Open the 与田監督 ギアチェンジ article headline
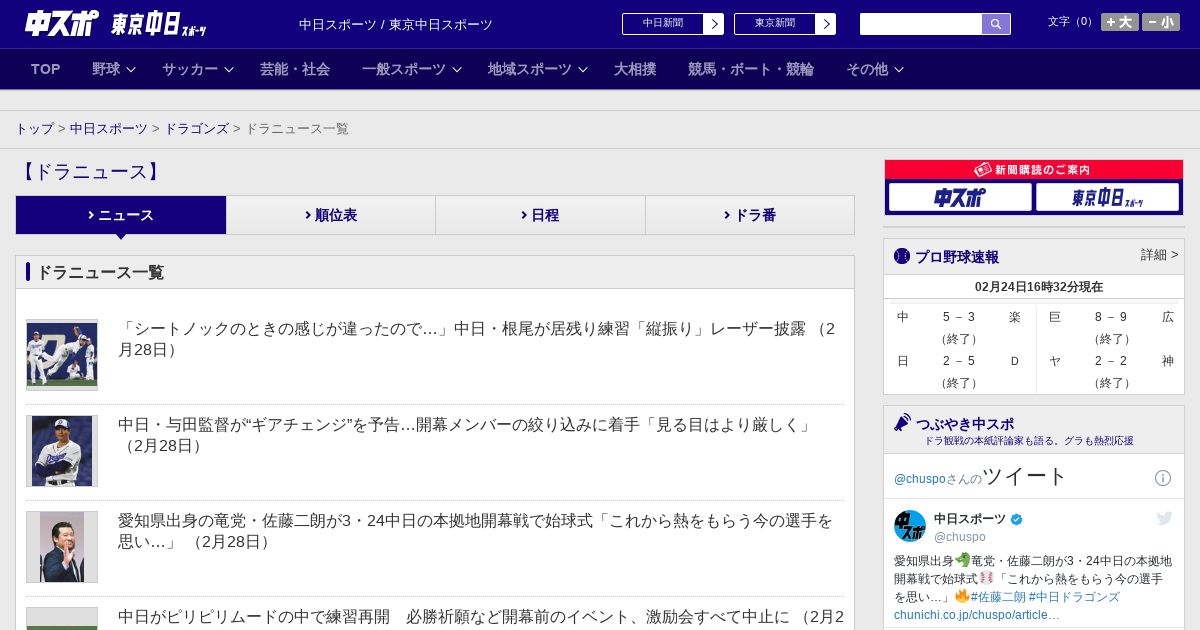This screenshot has height=630, width=1200. coord(465,435)
